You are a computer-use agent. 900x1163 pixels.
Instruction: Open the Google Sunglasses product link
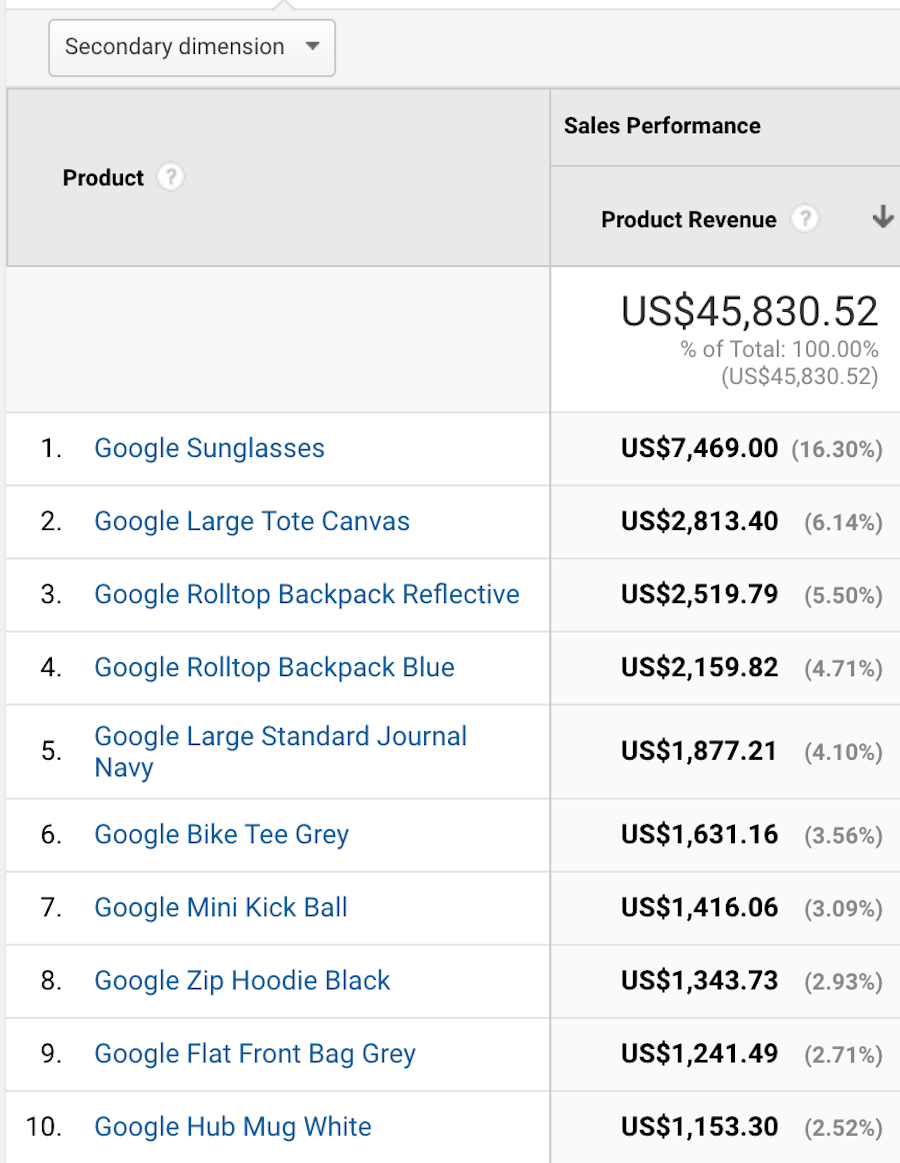pos(209,448)
